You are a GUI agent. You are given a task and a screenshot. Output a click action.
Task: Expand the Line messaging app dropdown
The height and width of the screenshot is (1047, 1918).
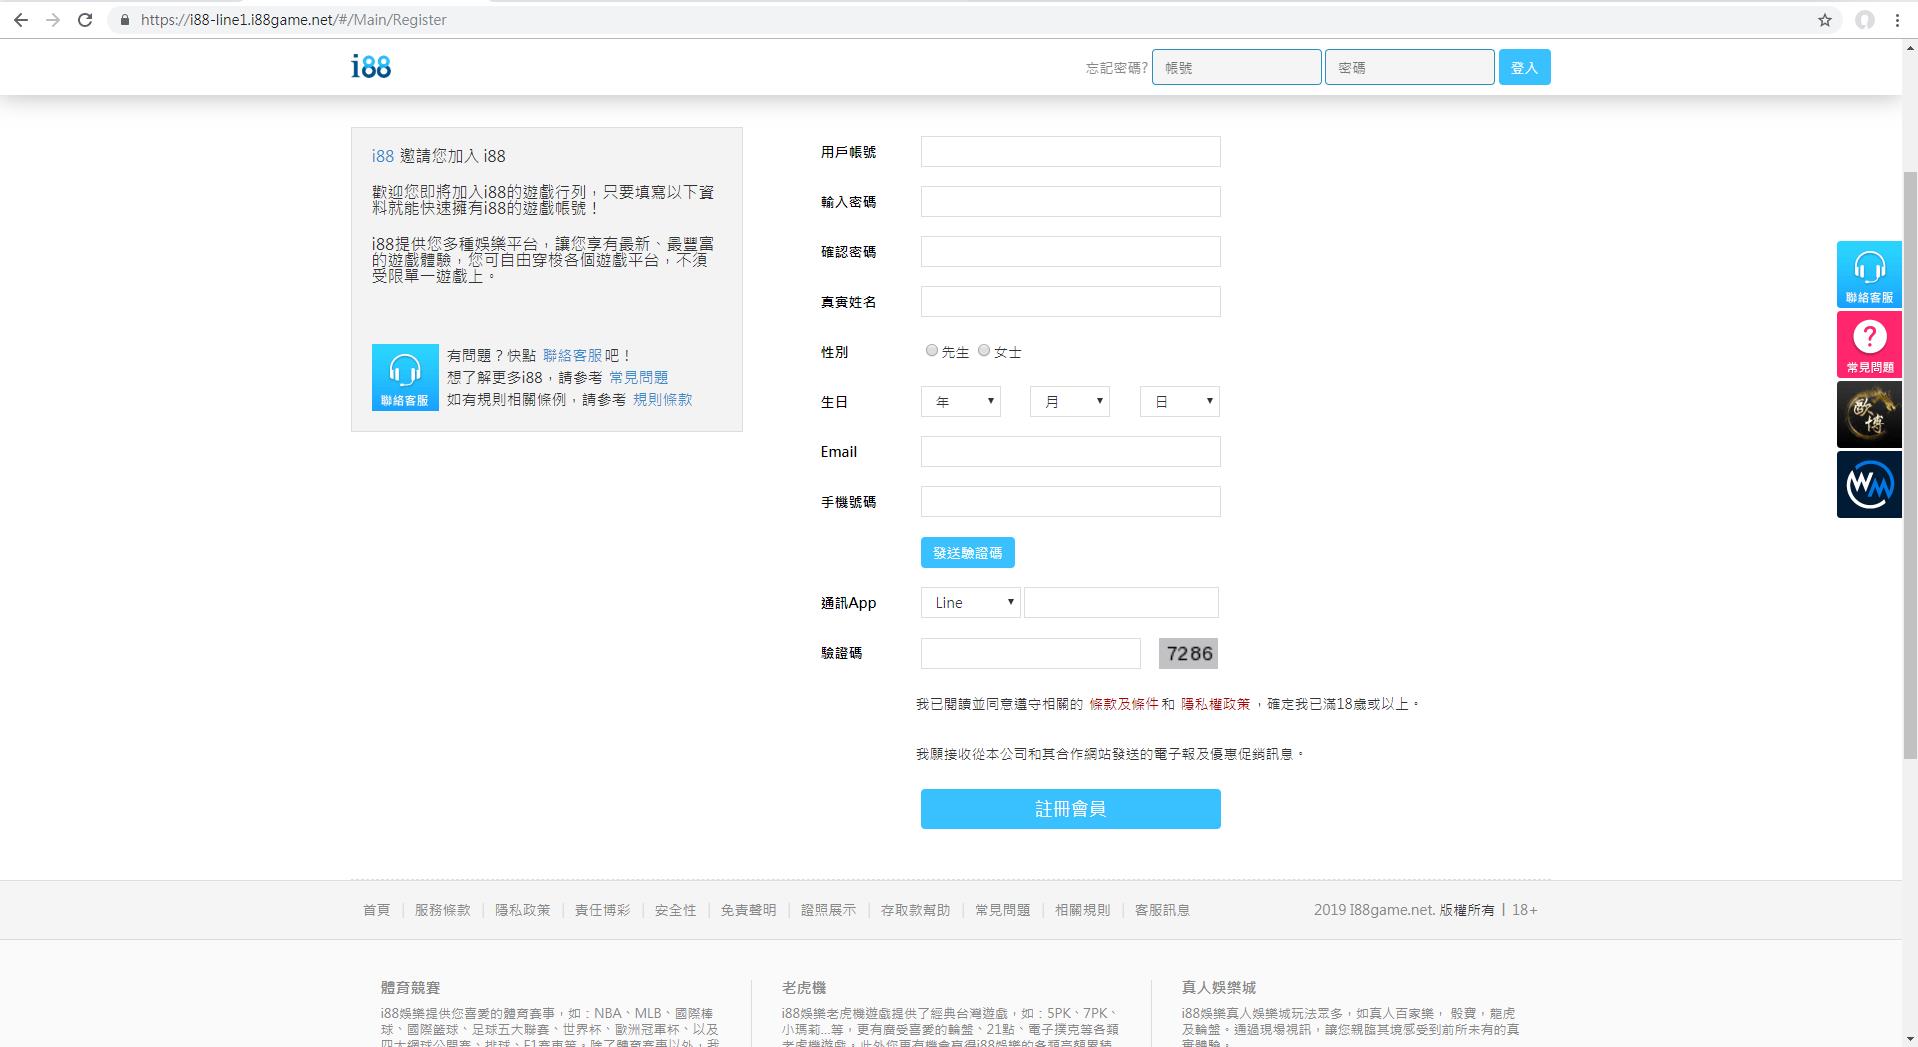tap(970, 603)
